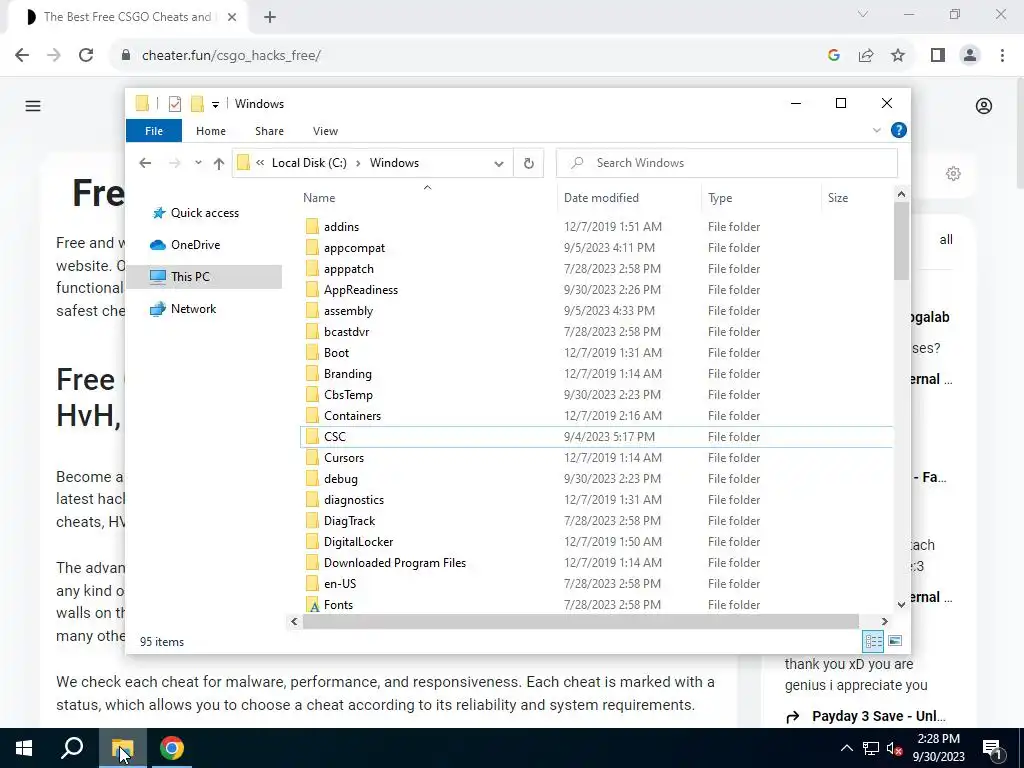The height and width of the screenshot is (768, 1024).
Task: Open address bar history dropdown
Action: coord(499,163)
